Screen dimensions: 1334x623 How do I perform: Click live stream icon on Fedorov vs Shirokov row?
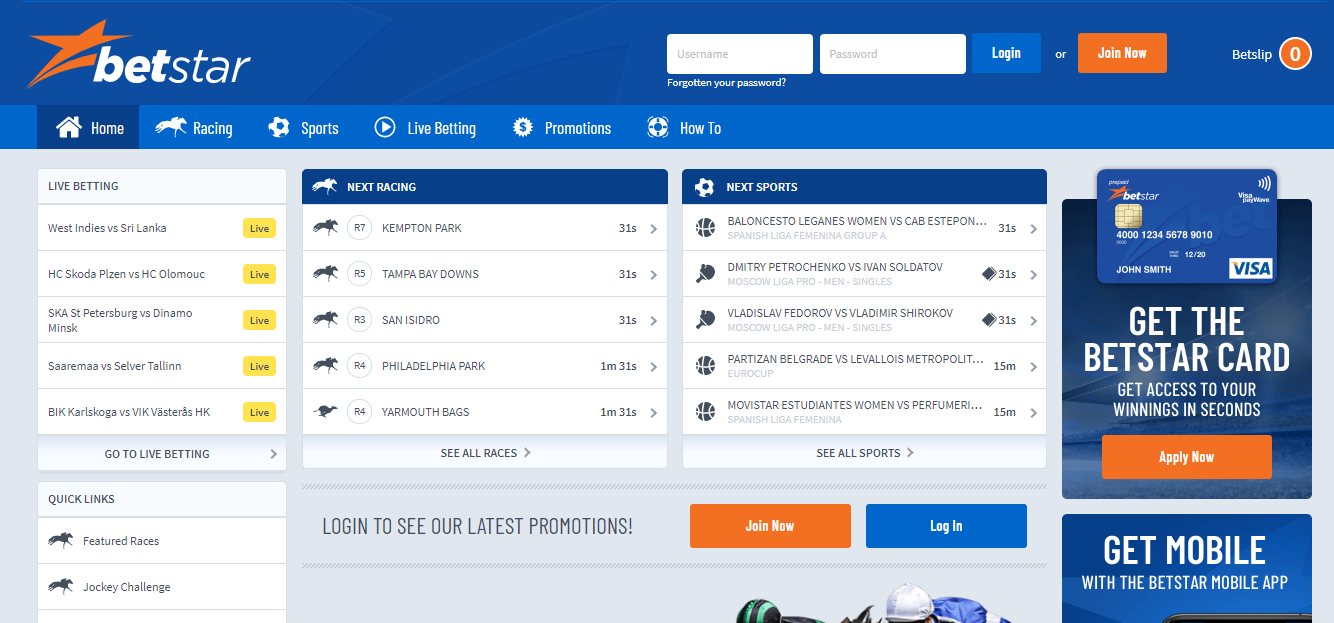point(989,320)
